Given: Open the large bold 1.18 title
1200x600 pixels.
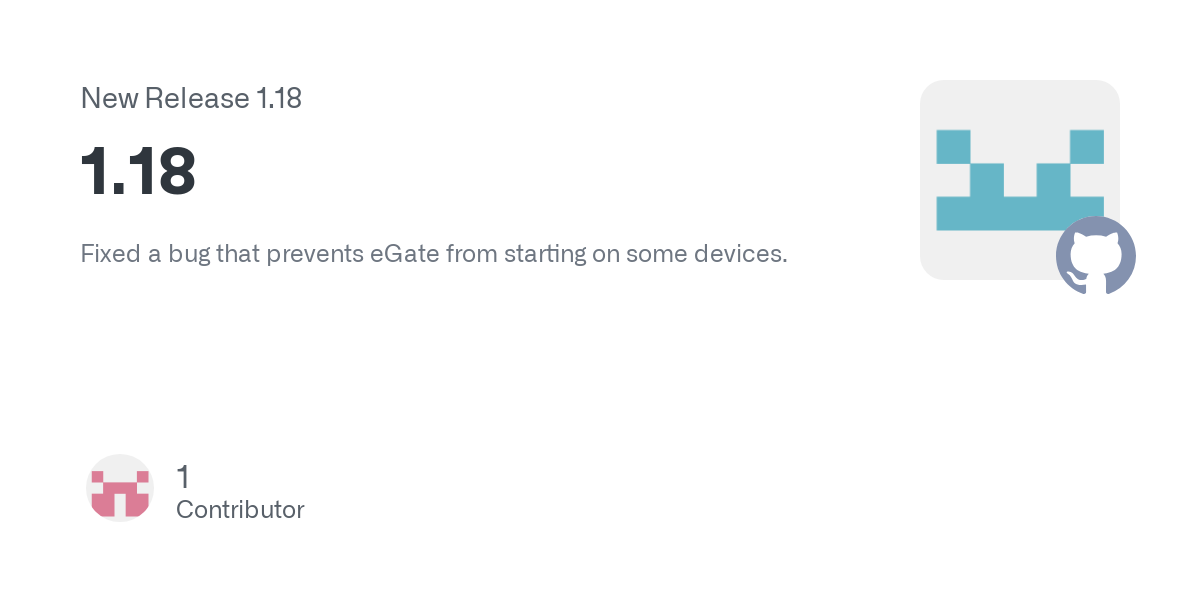Looking at the screenshot, I should [x=138, y=172].
